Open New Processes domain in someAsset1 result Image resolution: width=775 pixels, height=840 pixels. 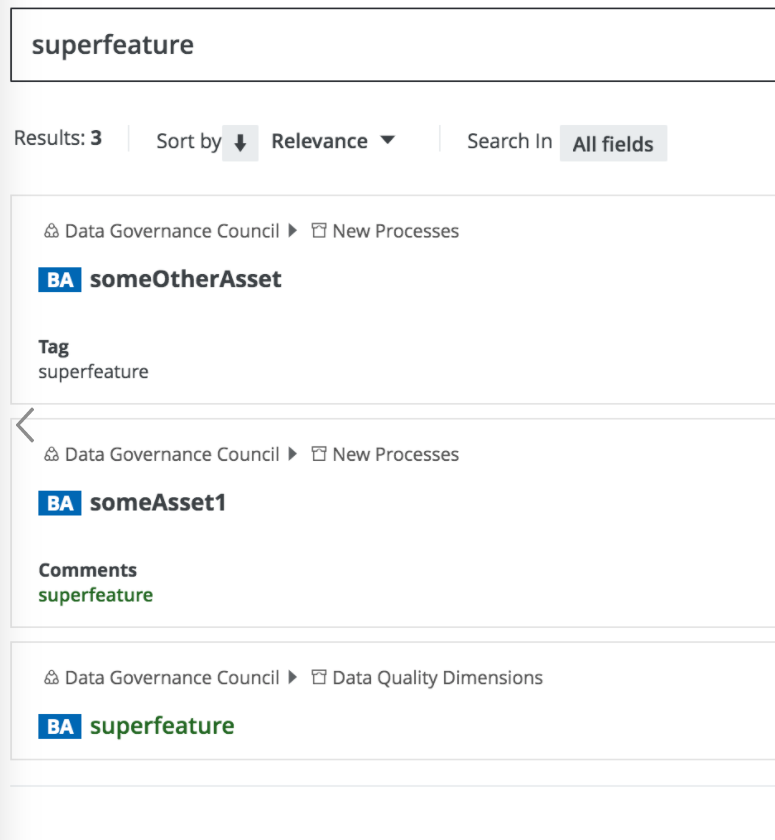[x=395, y=454]
